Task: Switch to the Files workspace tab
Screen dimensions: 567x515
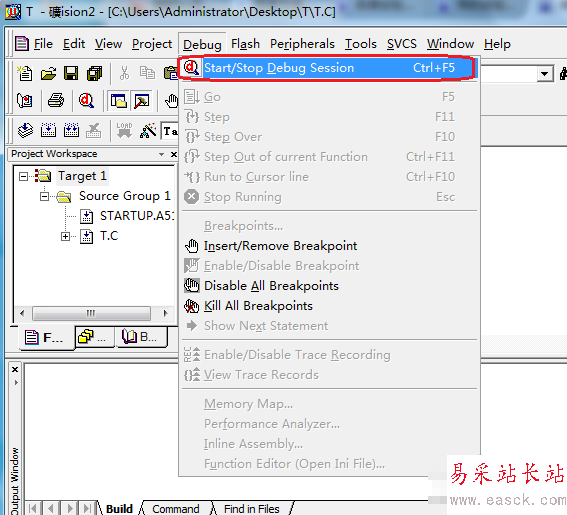Action: pyautogui.click(x=46, y=337)
